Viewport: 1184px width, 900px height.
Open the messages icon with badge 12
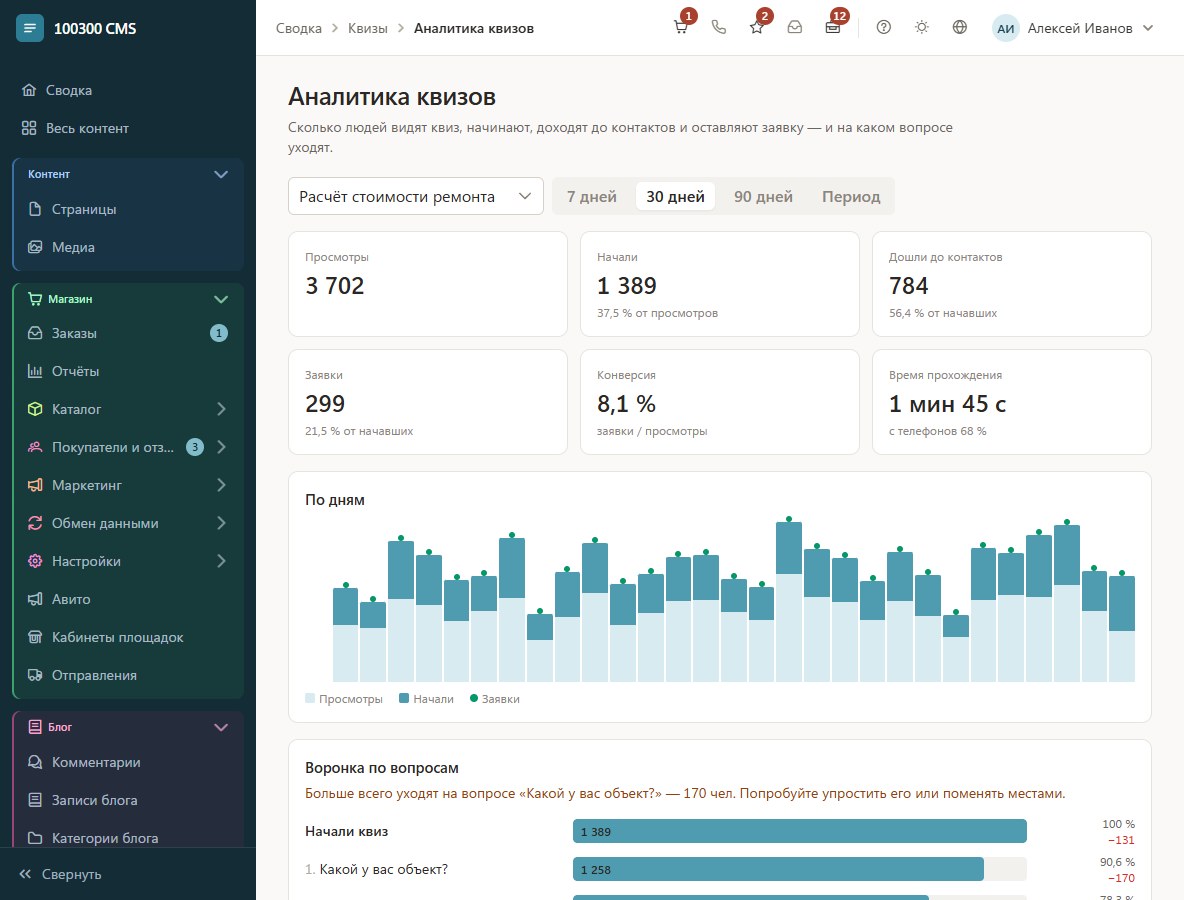tap(833, 27)
